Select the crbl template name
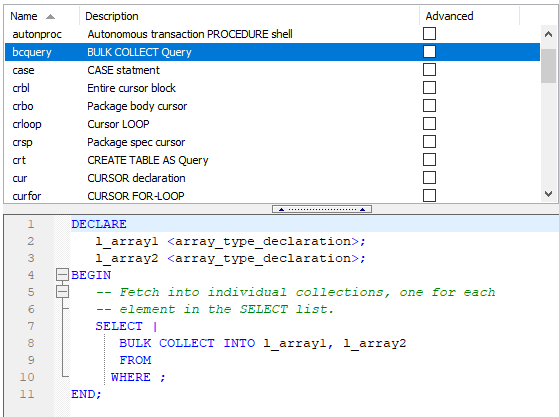Screen dimensions: 559x417 (21, 88)
